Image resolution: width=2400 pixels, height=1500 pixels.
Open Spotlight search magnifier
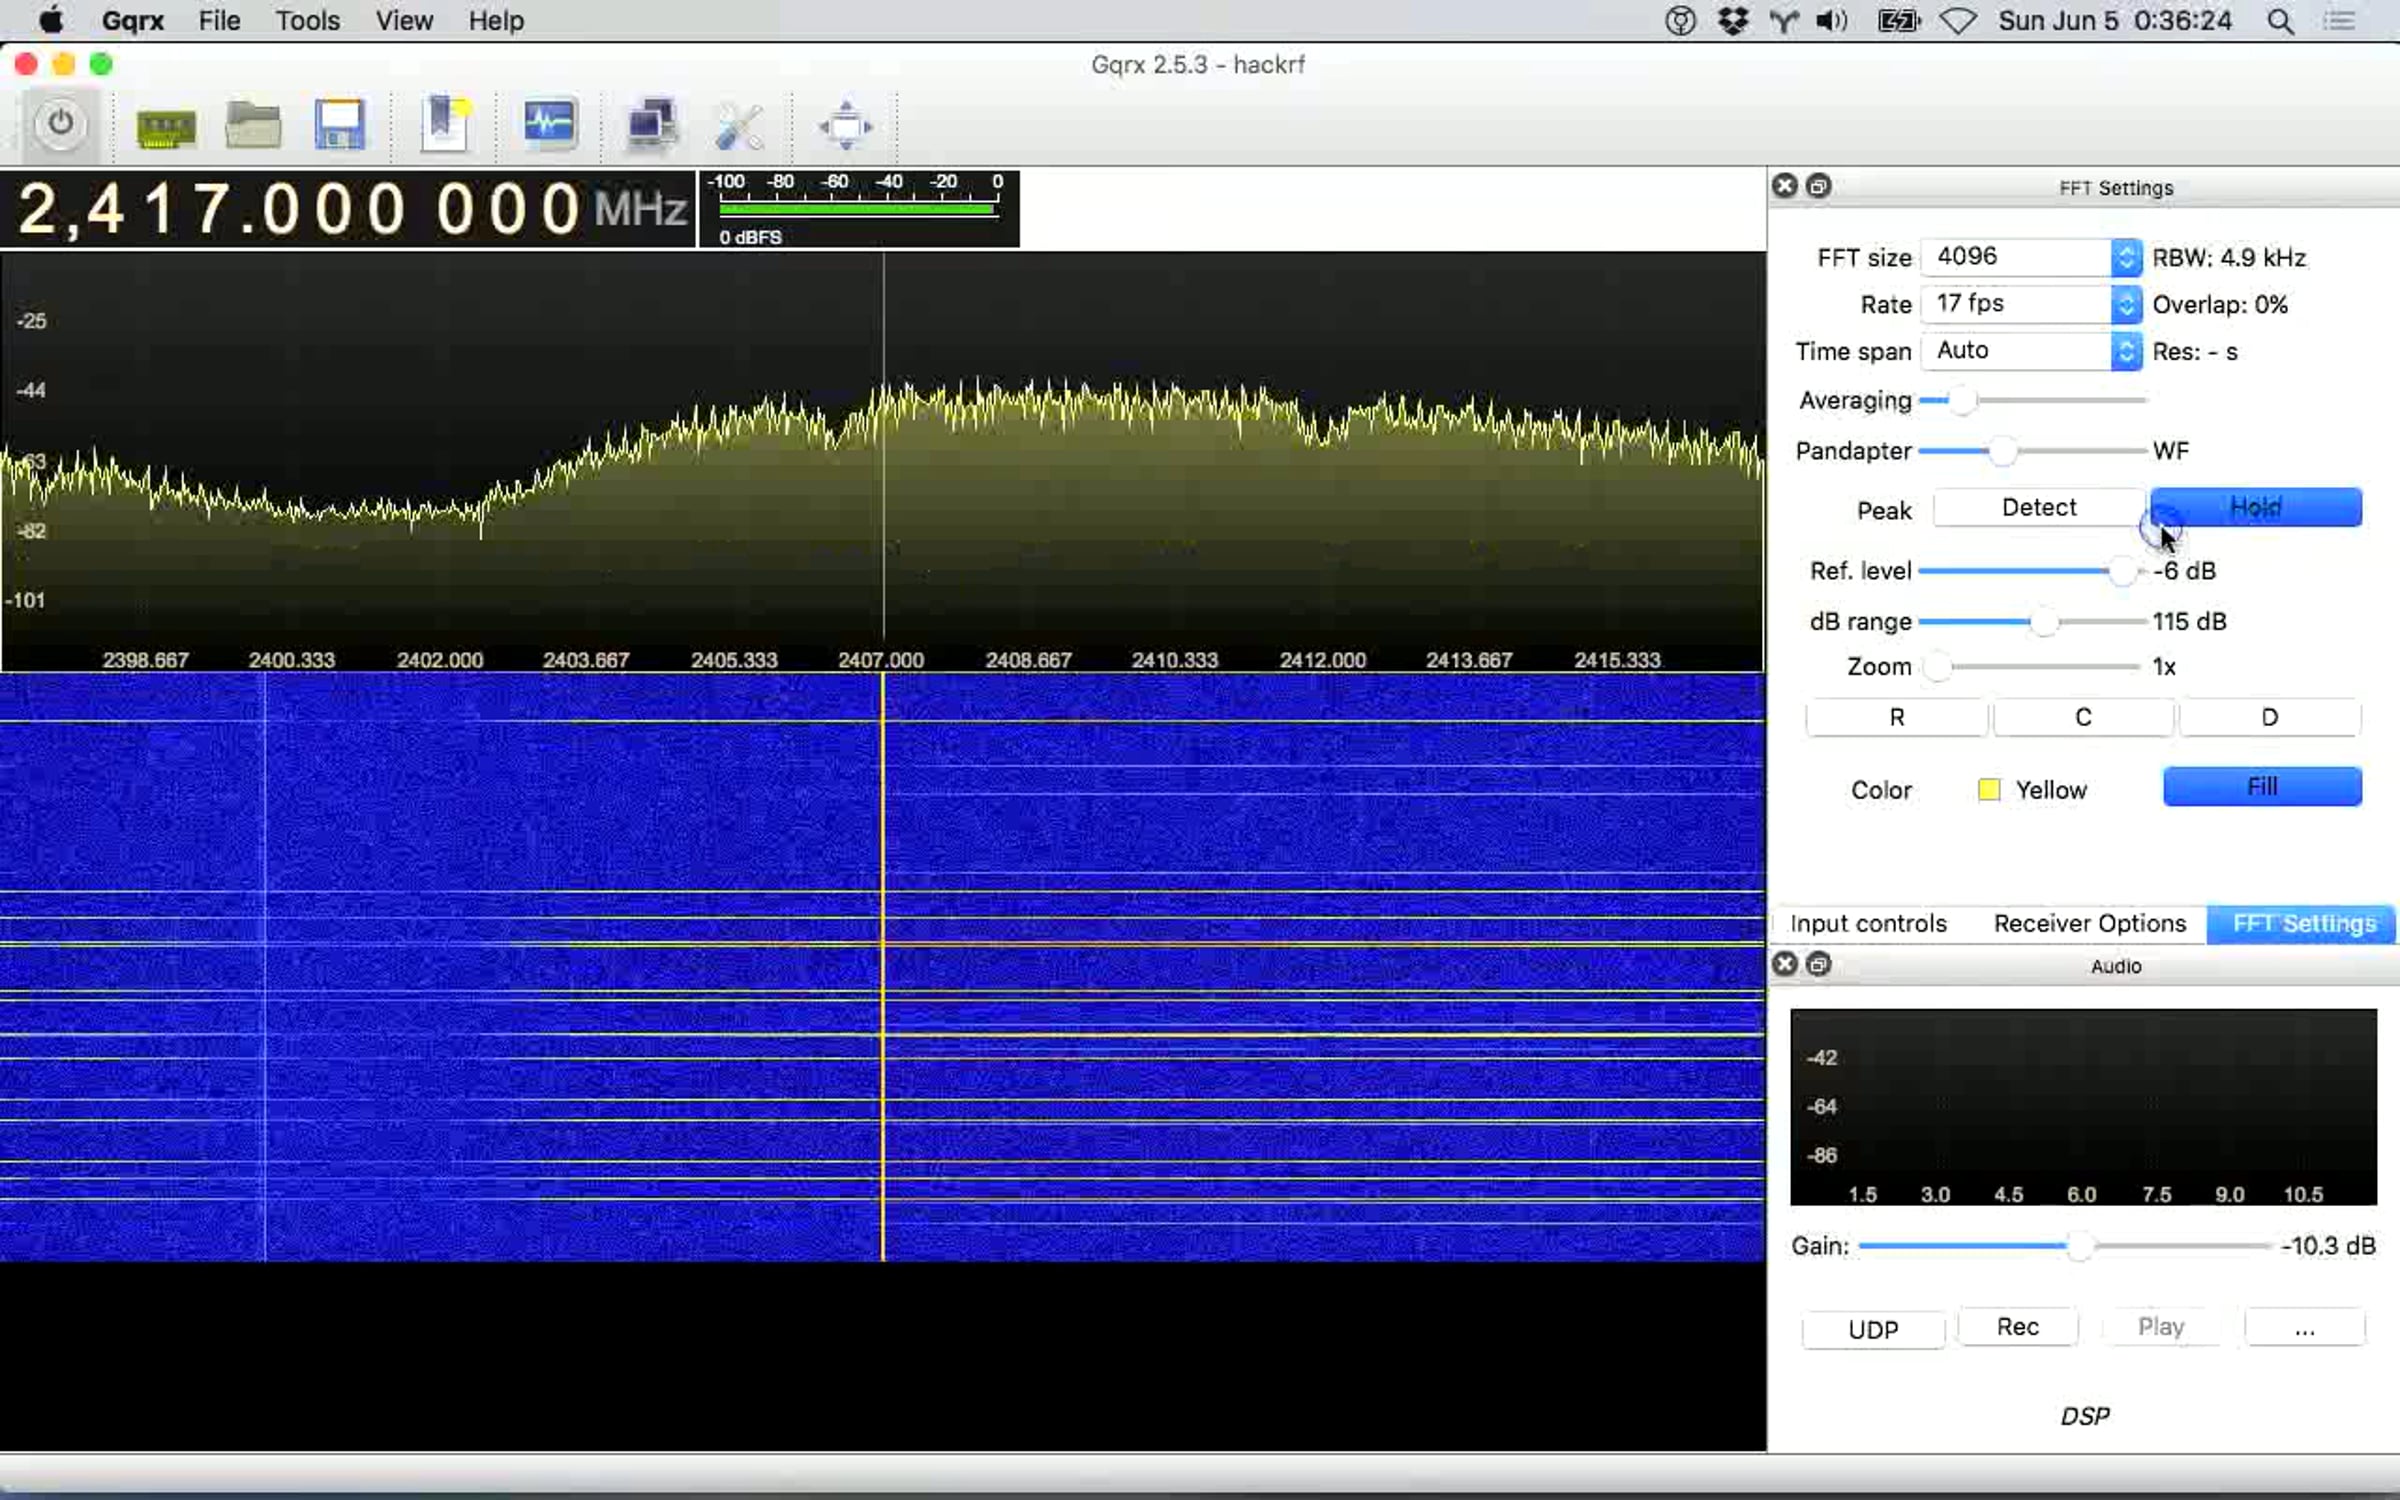coord(2280,21)
